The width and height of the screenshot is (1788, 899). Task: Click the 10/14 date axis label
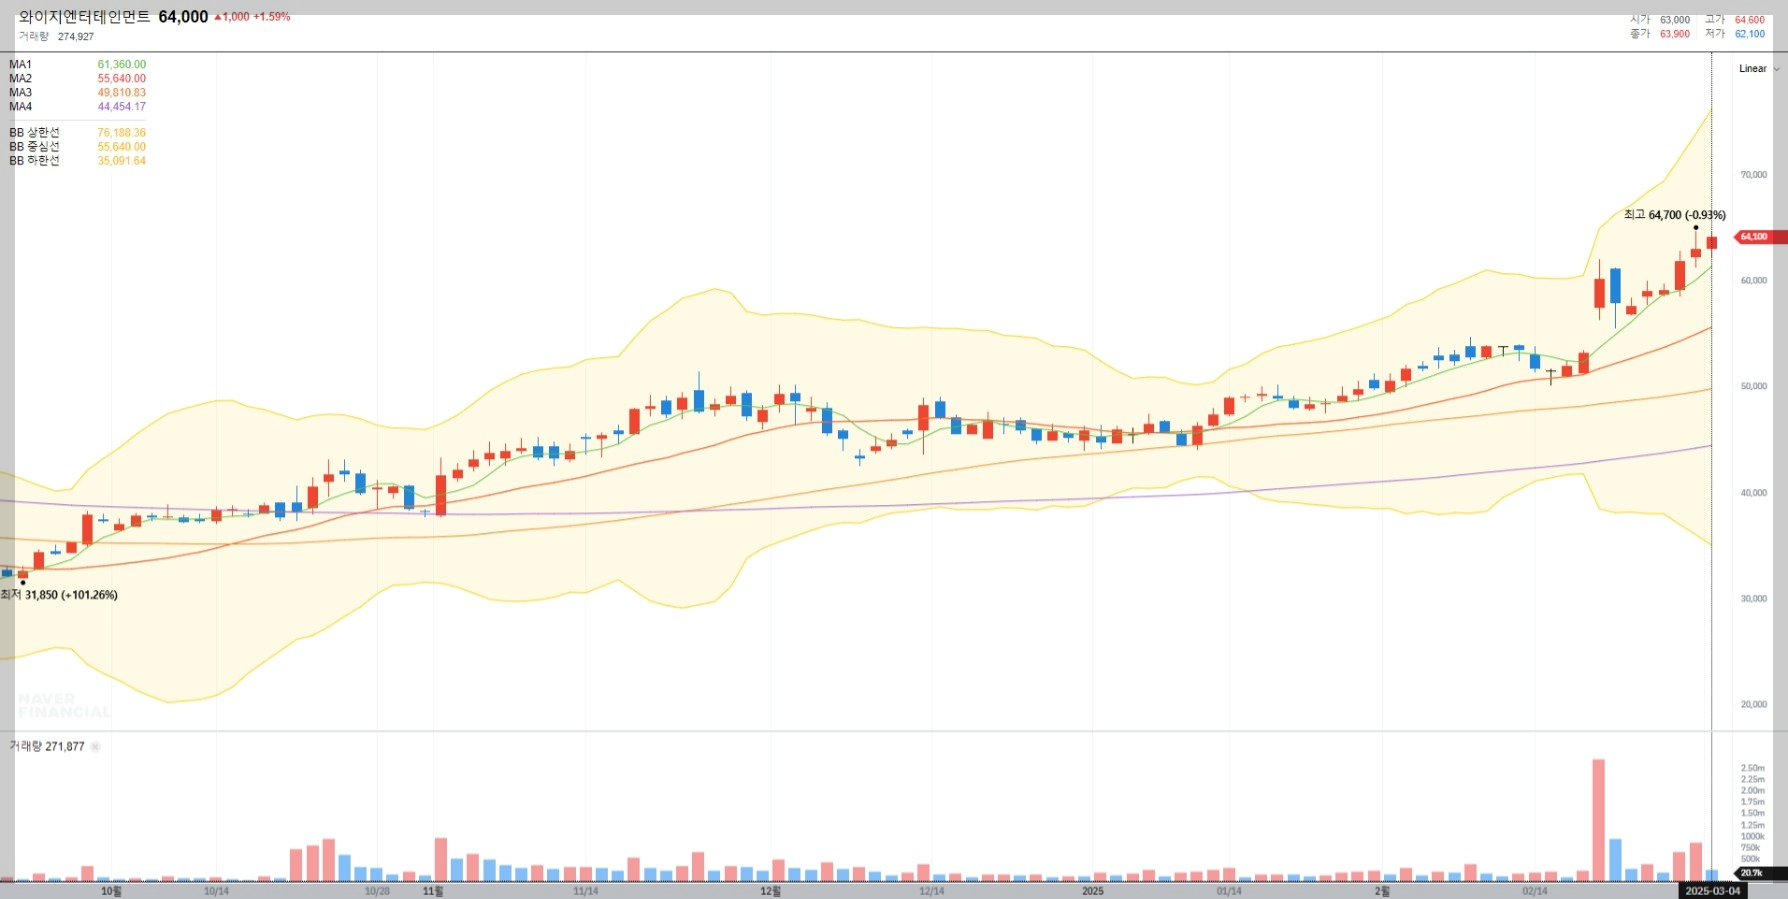(x=216, y=891)
